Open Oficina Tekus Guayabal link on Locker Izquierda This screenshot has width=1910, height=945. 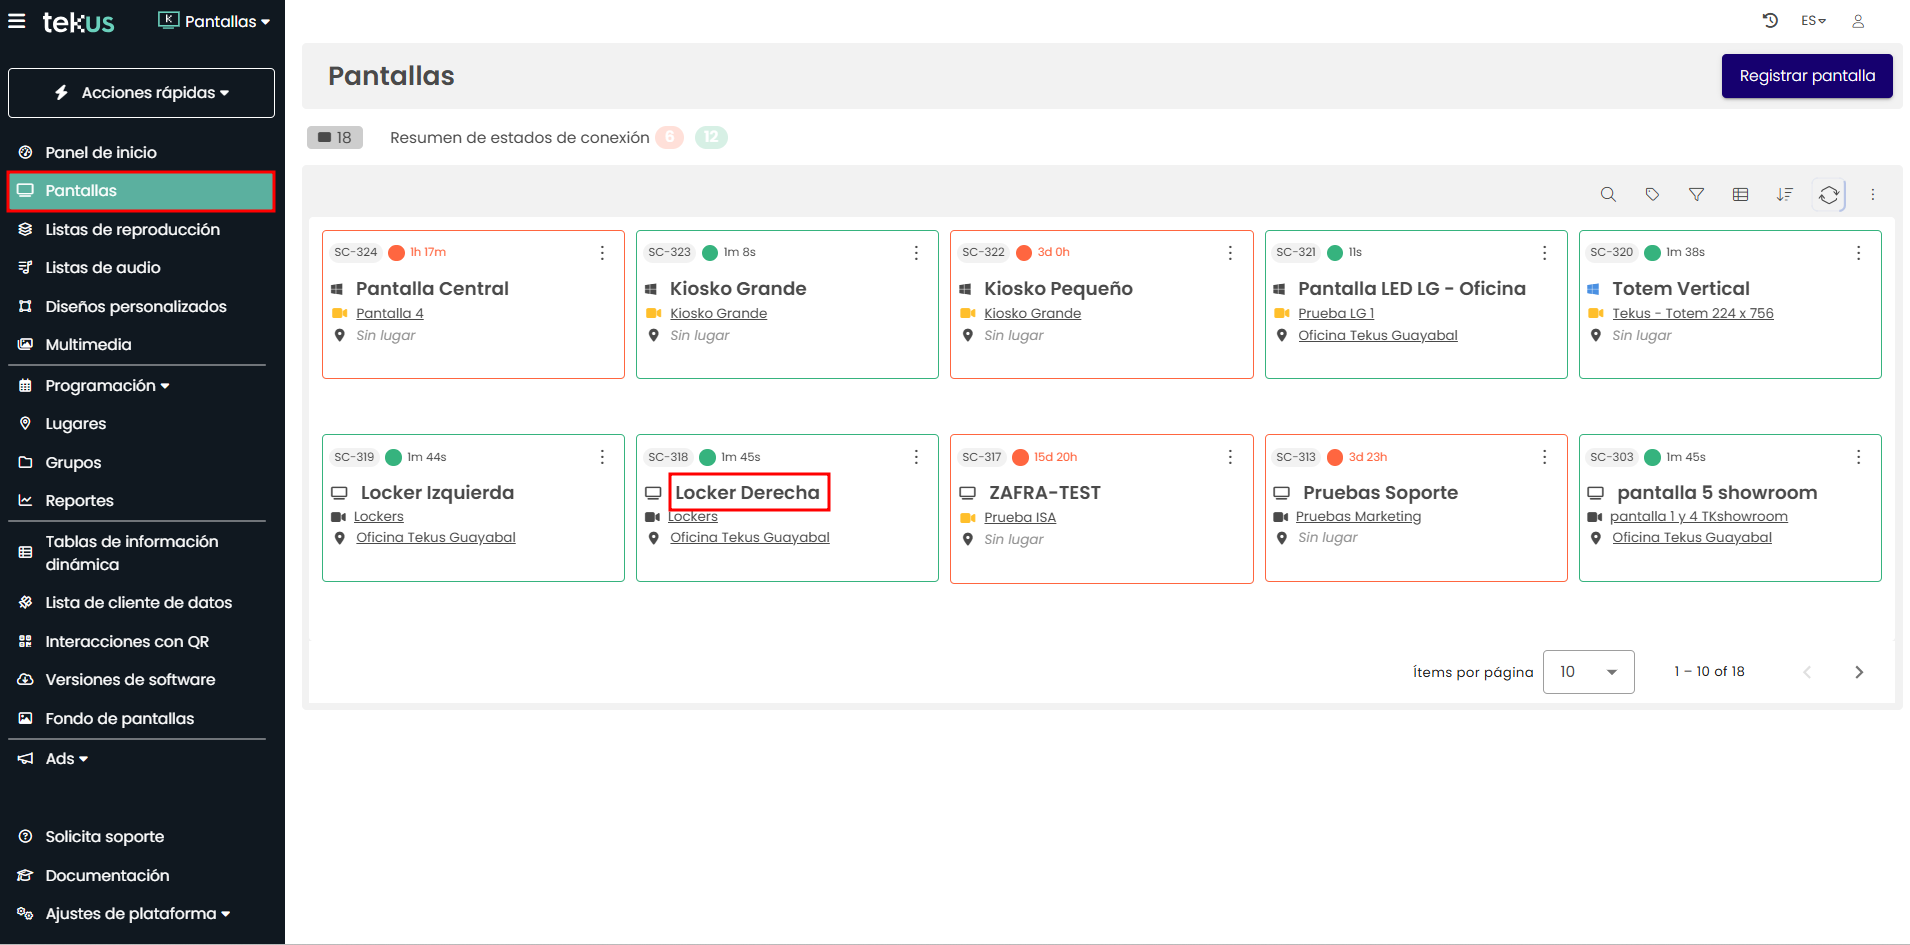click(x=435, y=538)
